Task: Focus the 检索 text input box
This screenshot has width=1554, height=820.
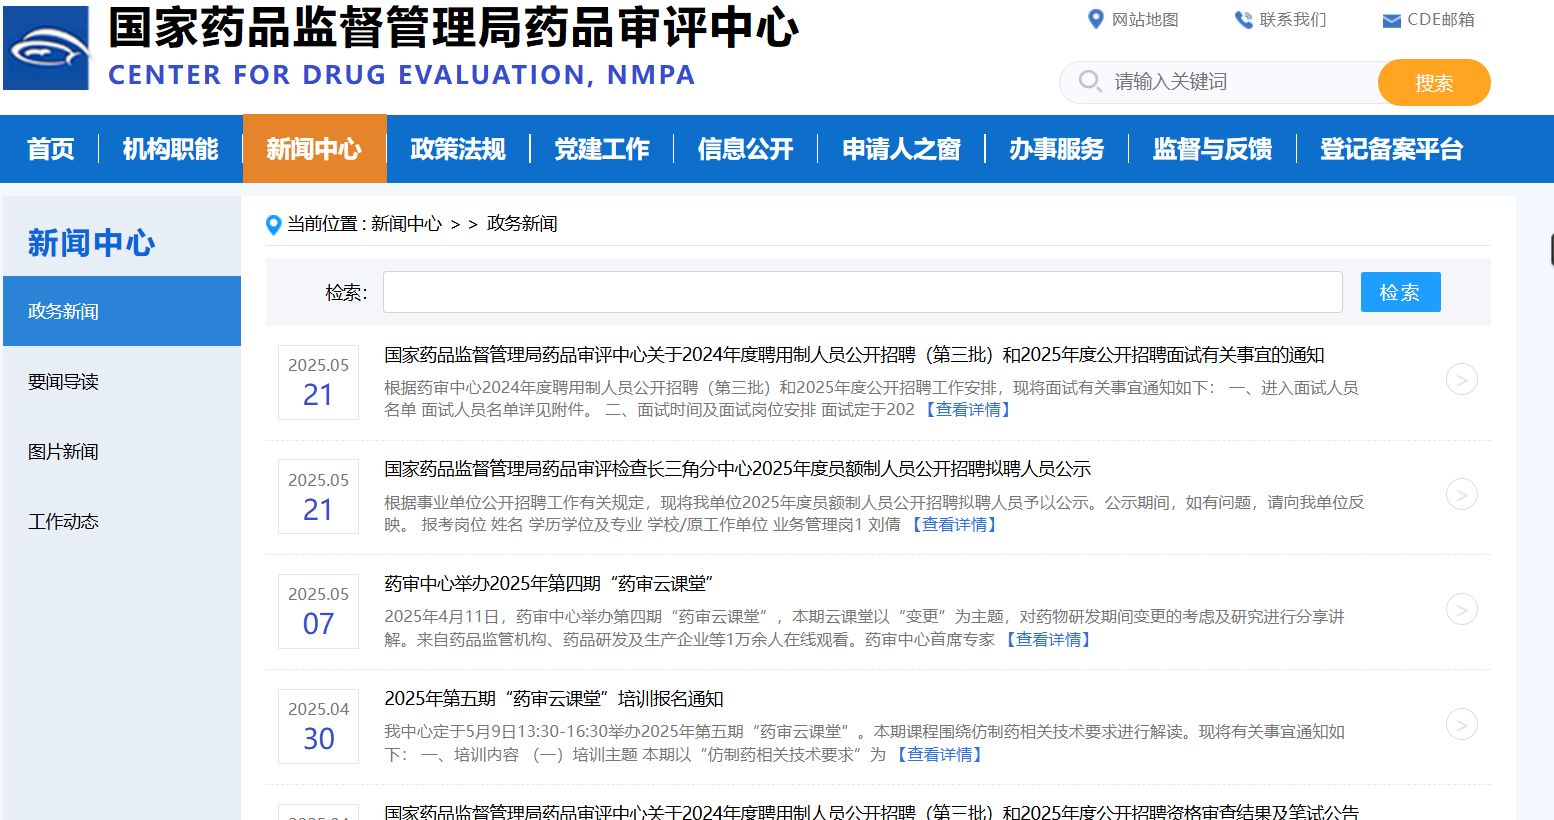Action: point(862,292)
